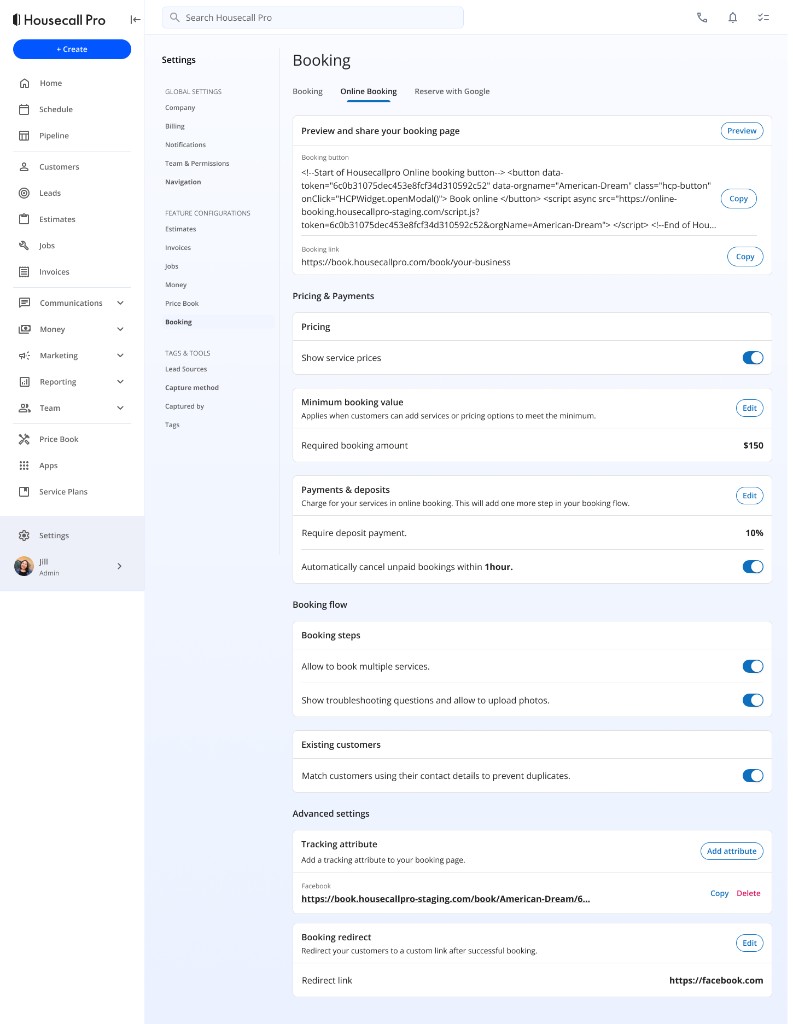Screen dimensions: 793x1024
Task: Click the Schedule calendar icon
Action: pyautogui.click(x=24, y=109)
